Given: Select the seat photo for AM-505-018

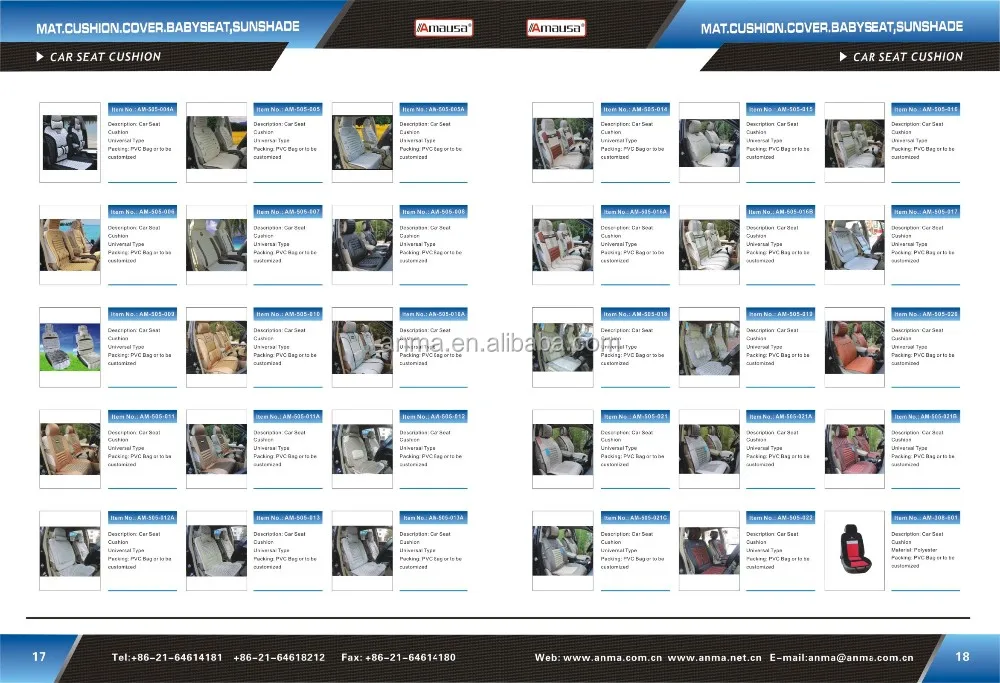Looking at the screenshot, I should click(x=562, y=347).
